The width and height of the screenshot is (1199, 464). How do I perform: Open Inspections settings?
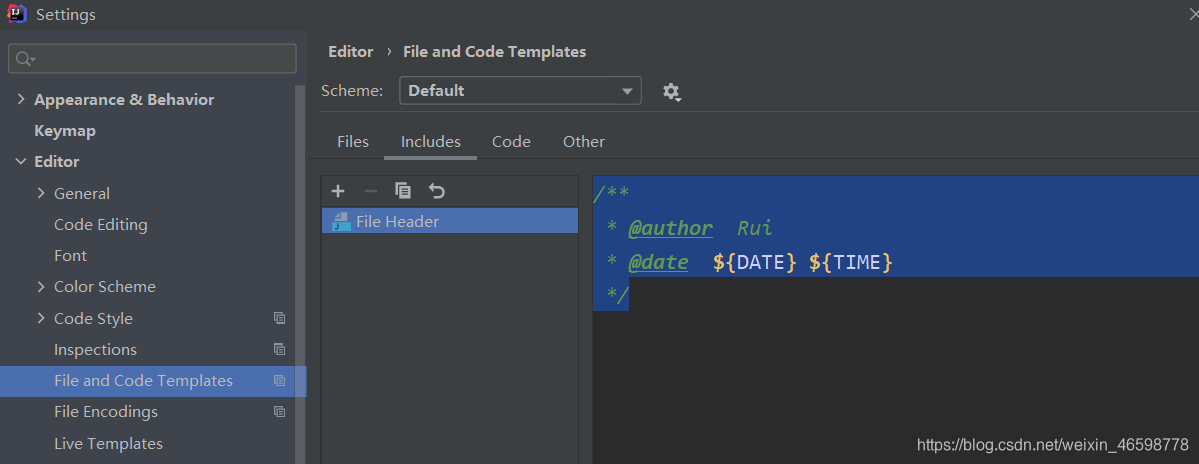pos(96,349)
